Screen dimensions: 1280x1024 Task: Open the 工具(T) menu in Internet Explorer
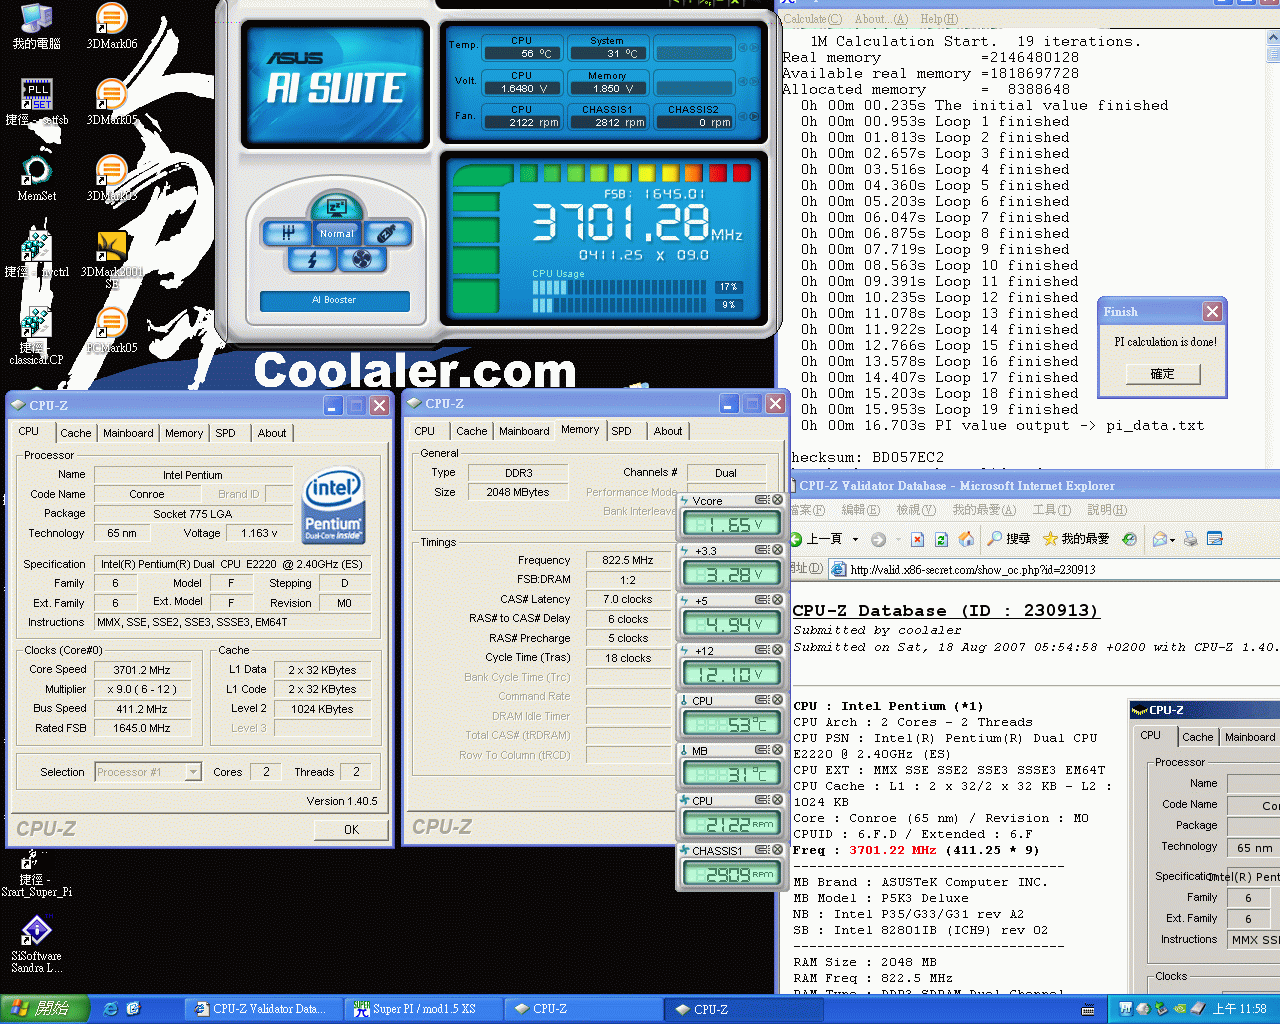(x=1051, y=510)
